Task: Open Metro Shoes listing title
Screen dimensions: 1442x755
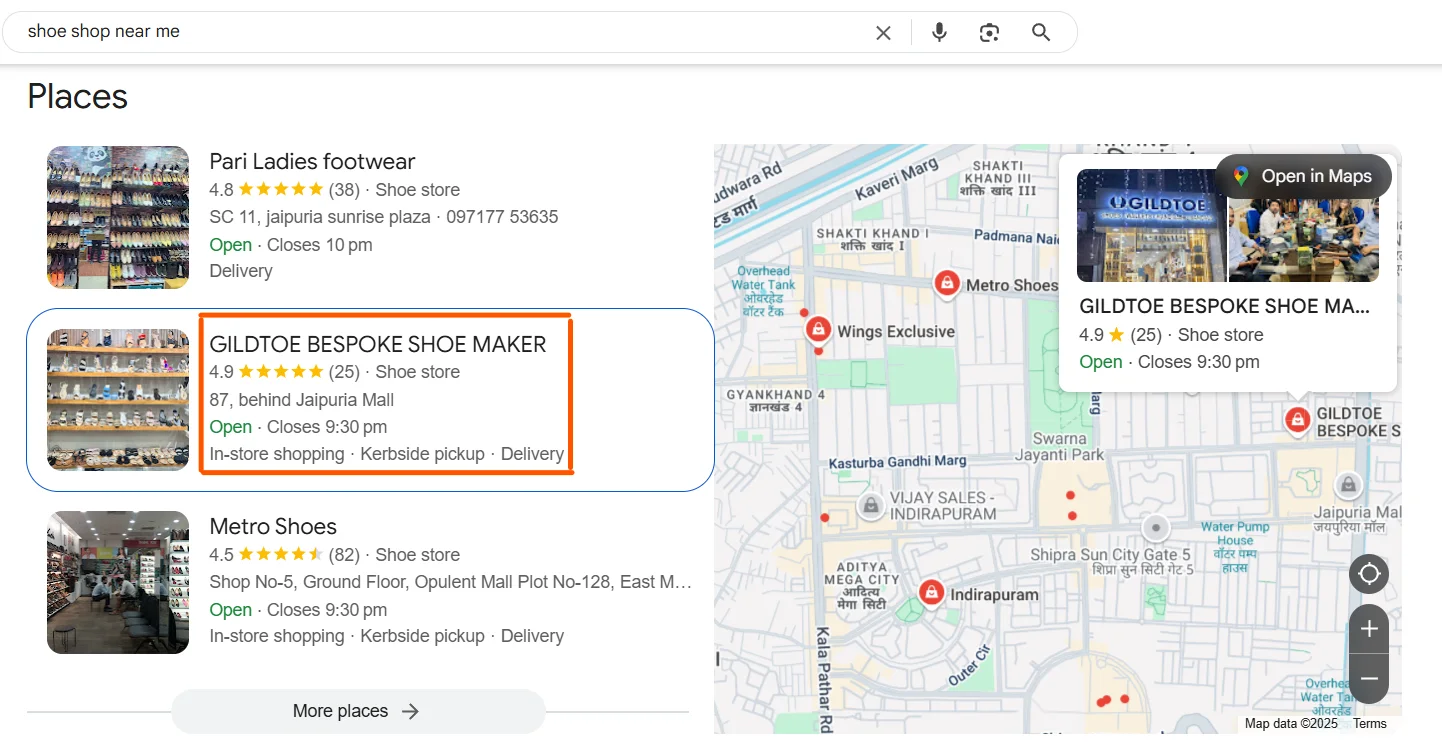Action: coord(273,526)
